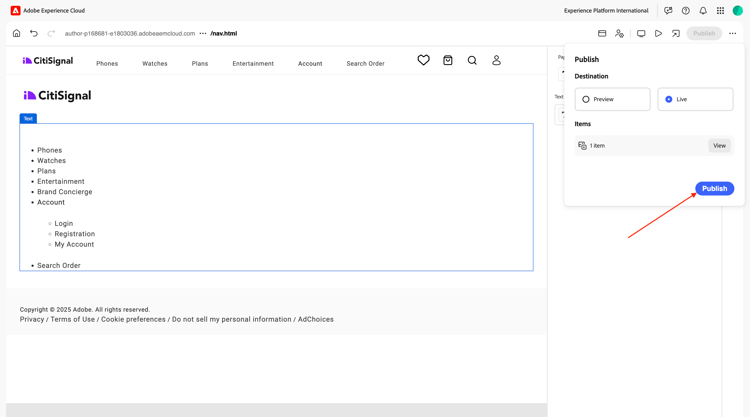Open the help question mark icon
750x417 pixels.
click(685, 11)
